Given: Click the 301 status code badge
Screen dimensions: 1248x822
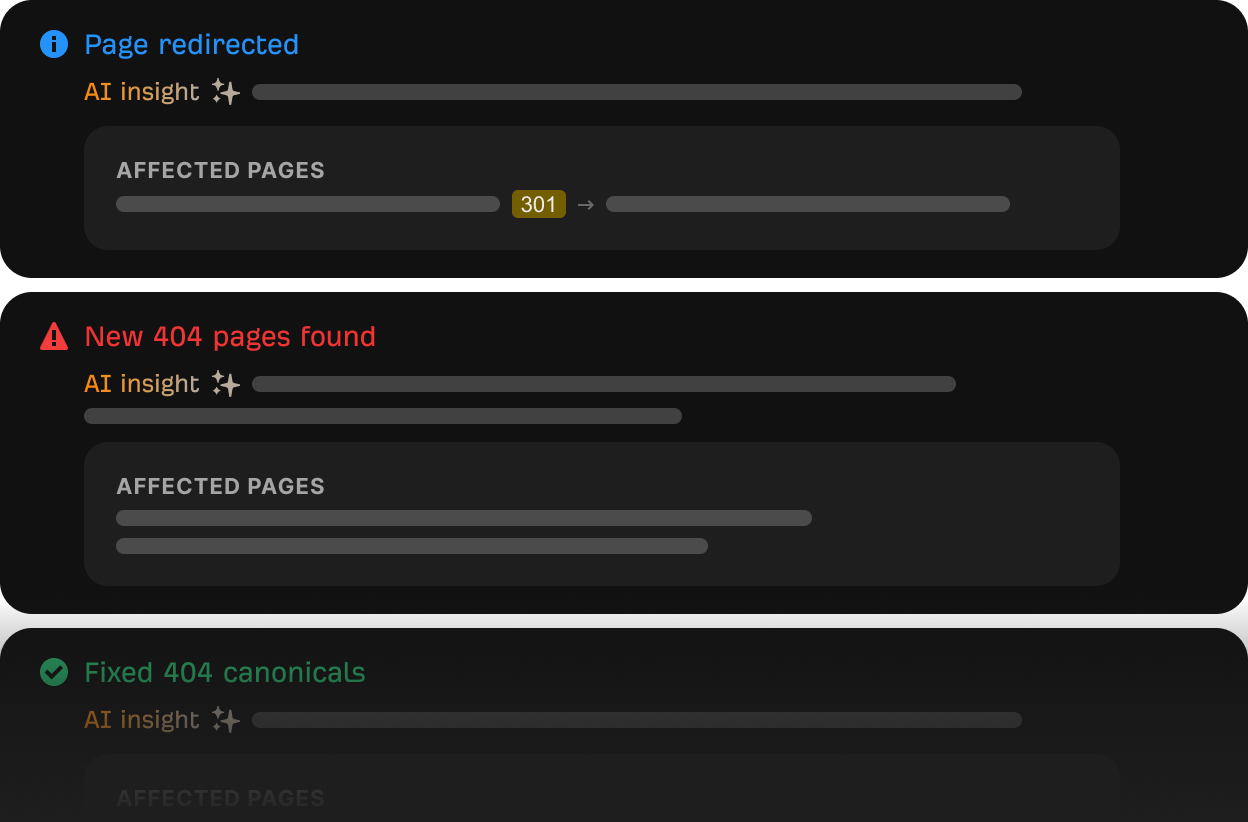Looking at the screenshot, I should point(538,205).
